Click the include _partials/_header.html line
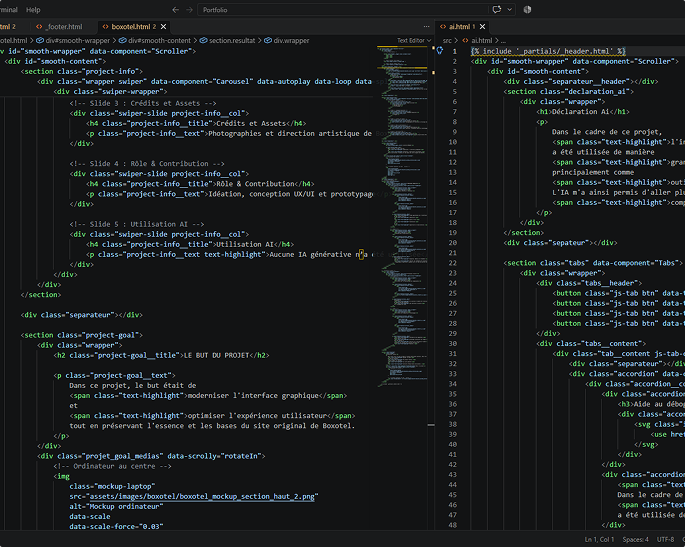 548,51
